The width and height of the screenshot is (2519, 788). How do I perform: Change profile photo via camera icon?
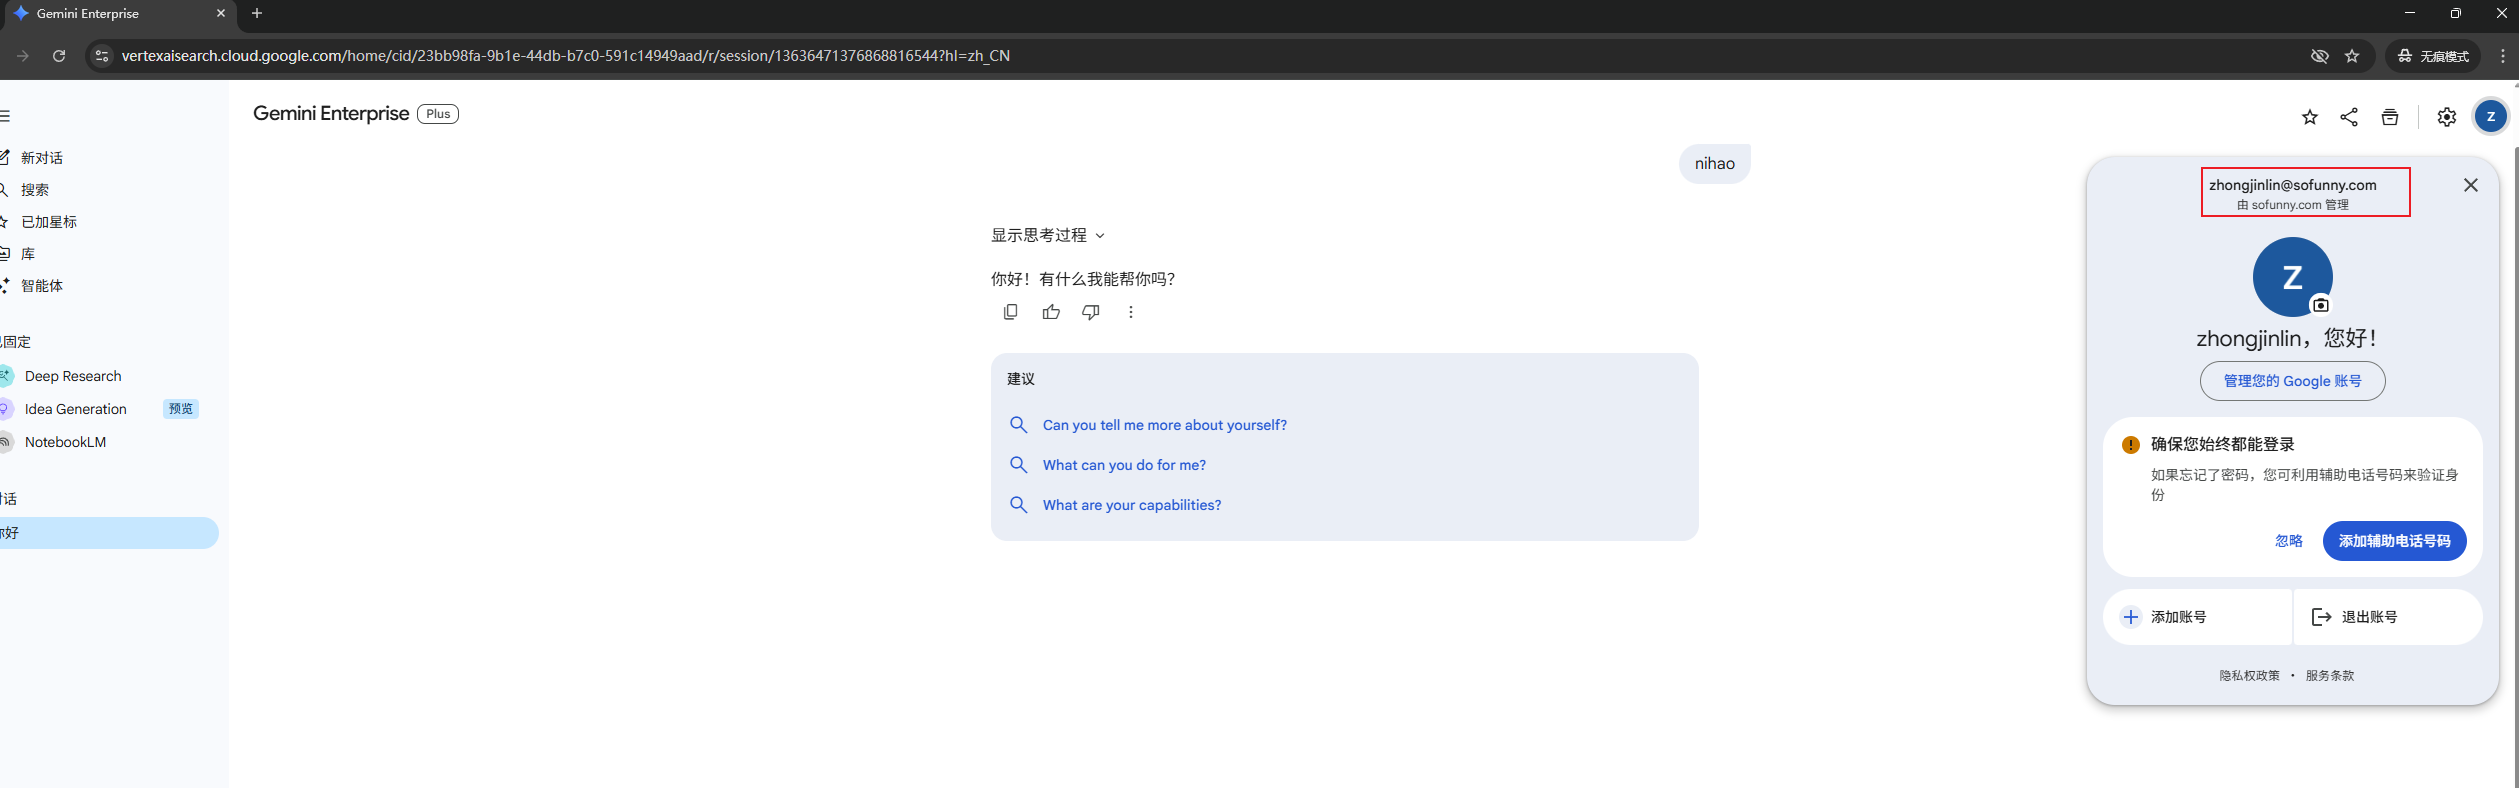click(2320, 305)
